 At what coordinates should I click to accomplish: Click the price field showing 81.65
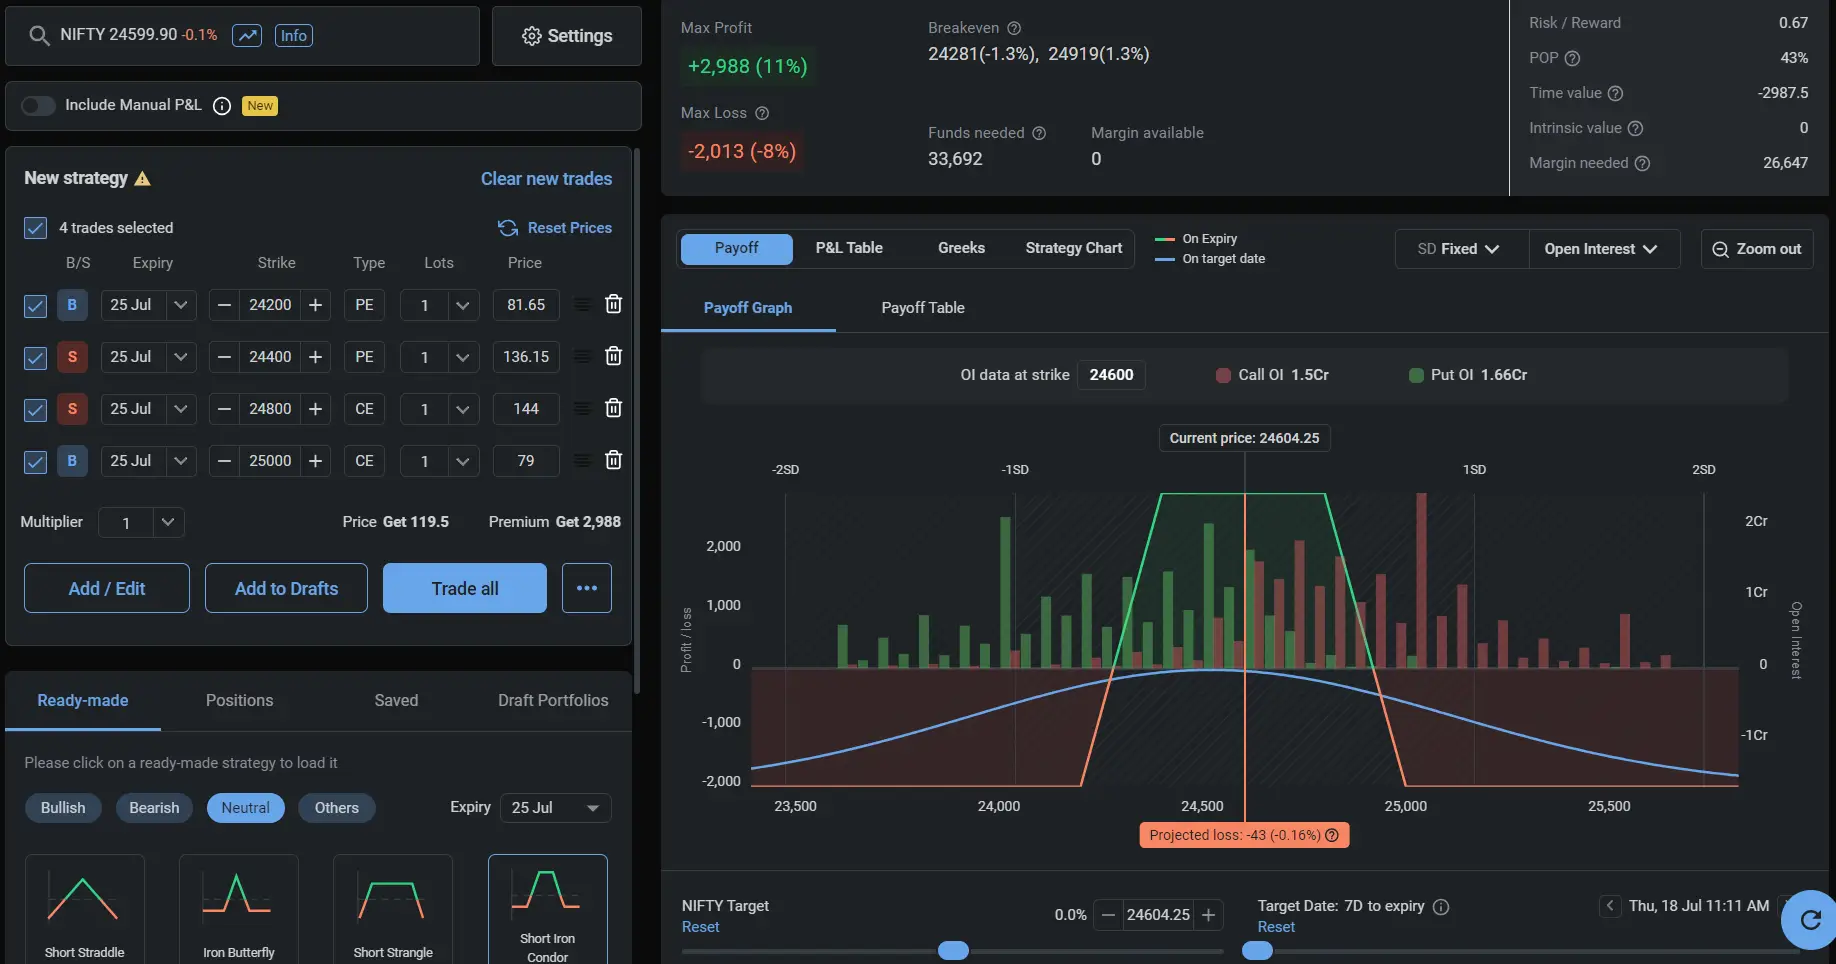[526, 305]
